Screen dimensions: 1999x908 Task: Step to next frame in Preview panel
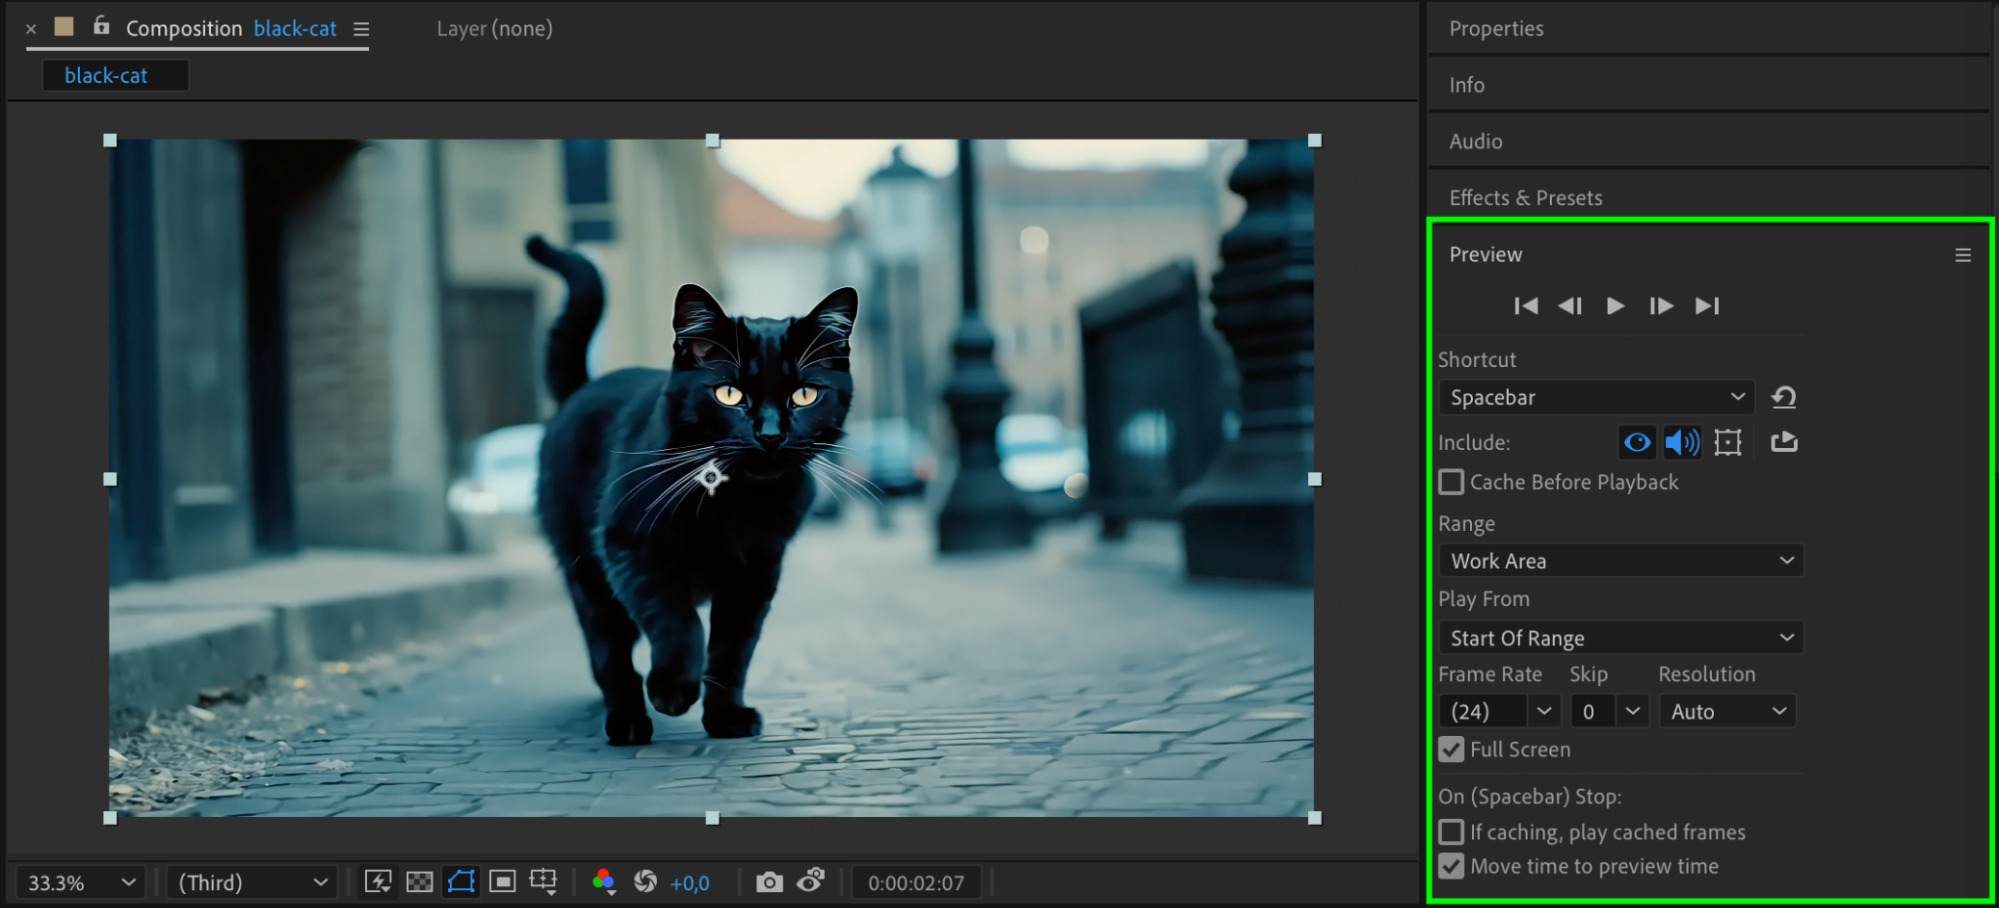pyautogui.click(x=1661, y=306)
